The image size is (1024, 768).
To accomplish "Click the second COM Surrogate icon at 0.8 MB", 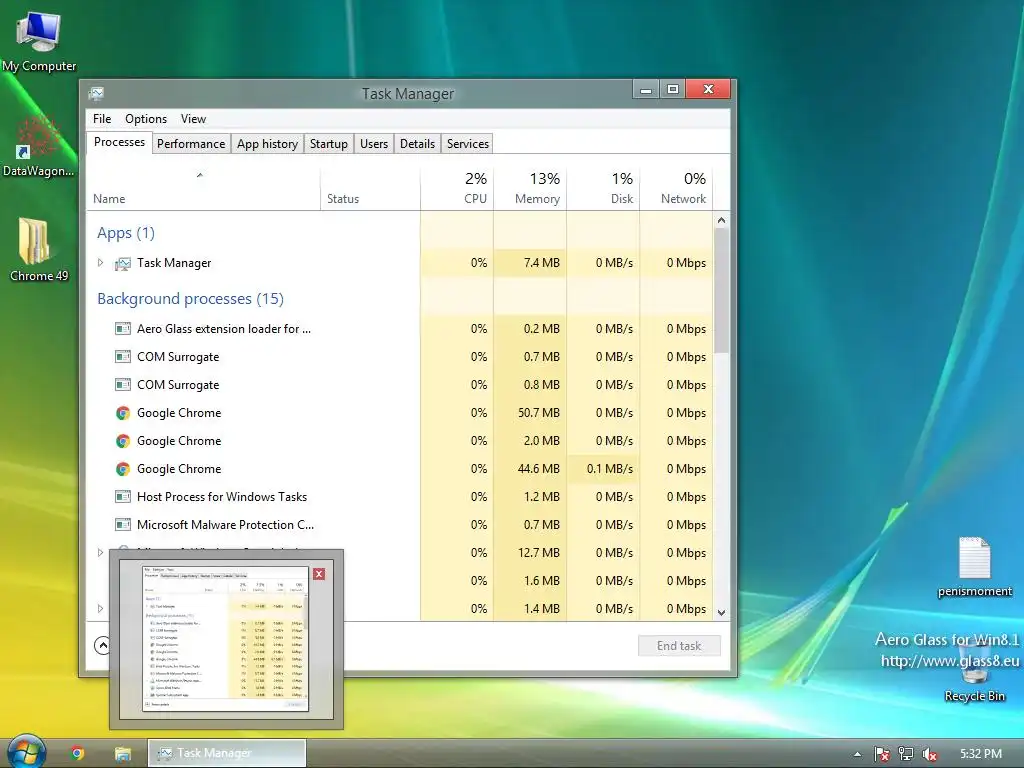I will (123, 385).
